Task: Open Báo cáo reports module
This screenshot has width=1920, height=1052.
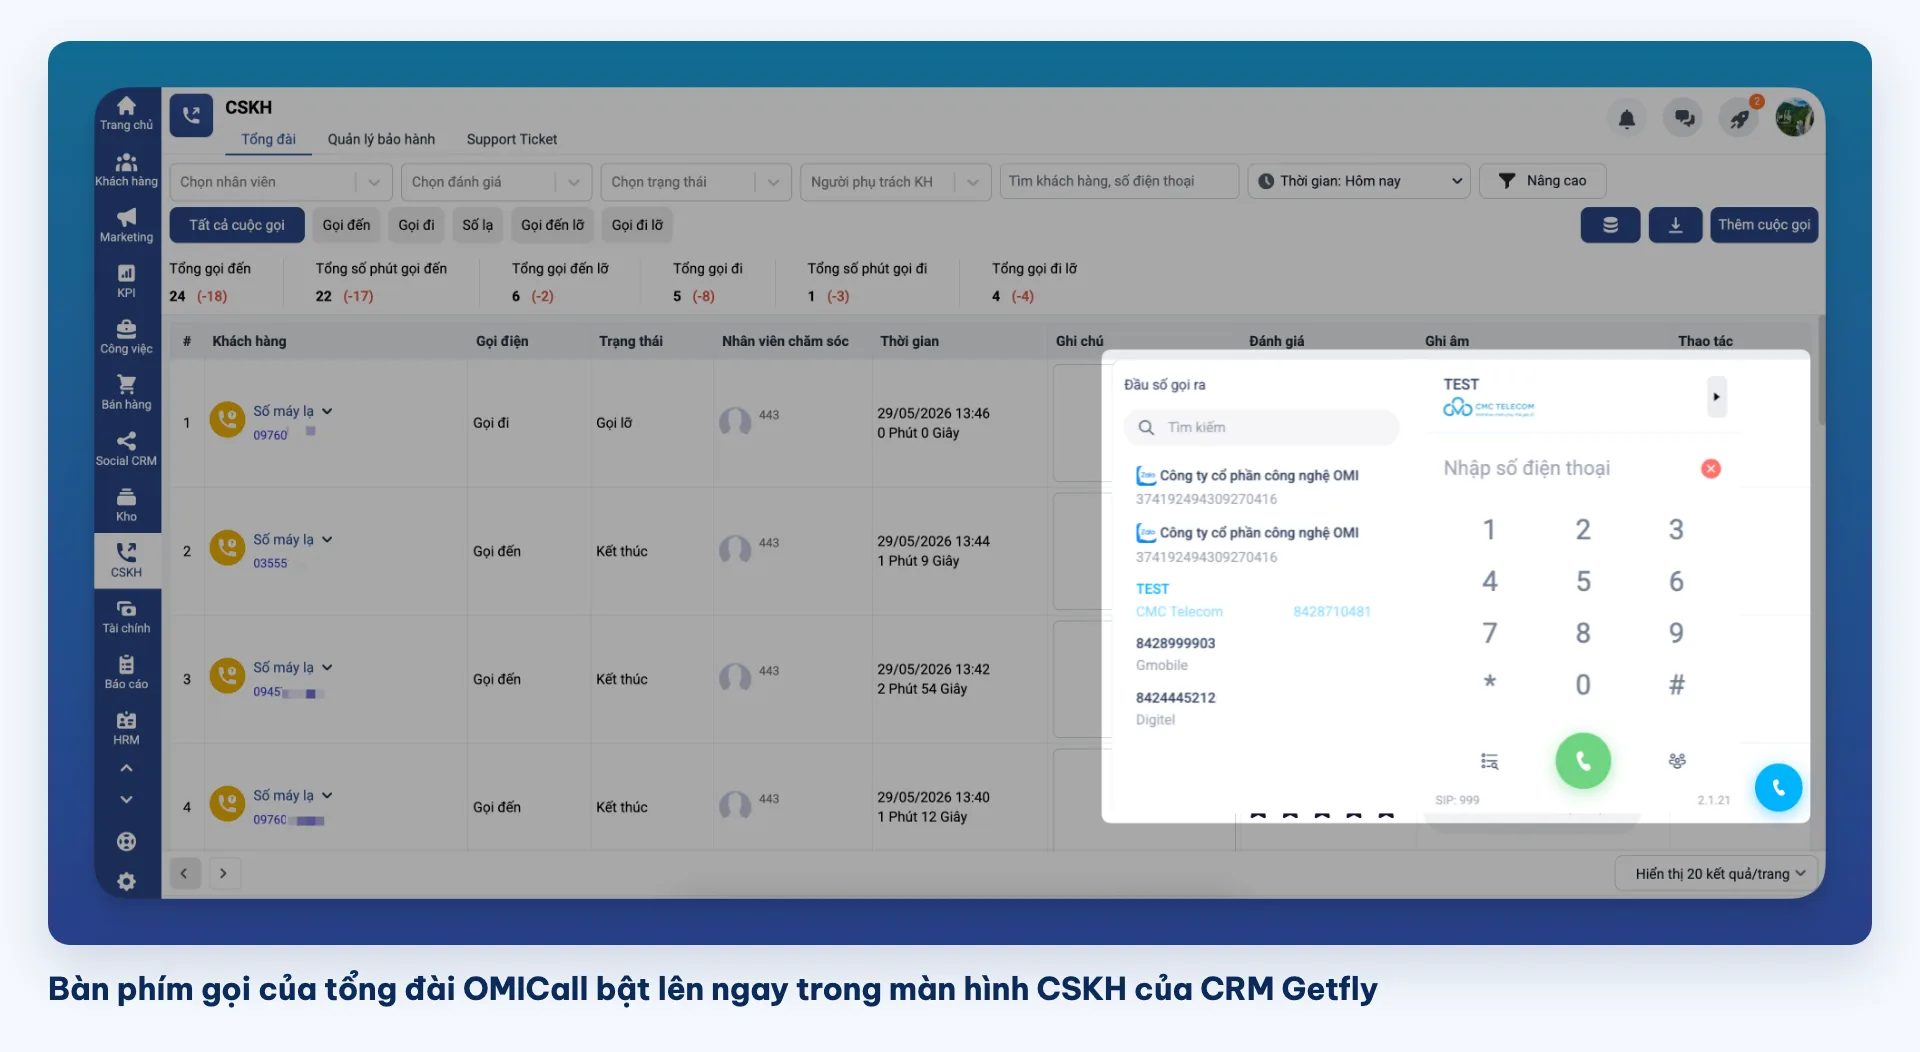Action: [x=126, y=673]
